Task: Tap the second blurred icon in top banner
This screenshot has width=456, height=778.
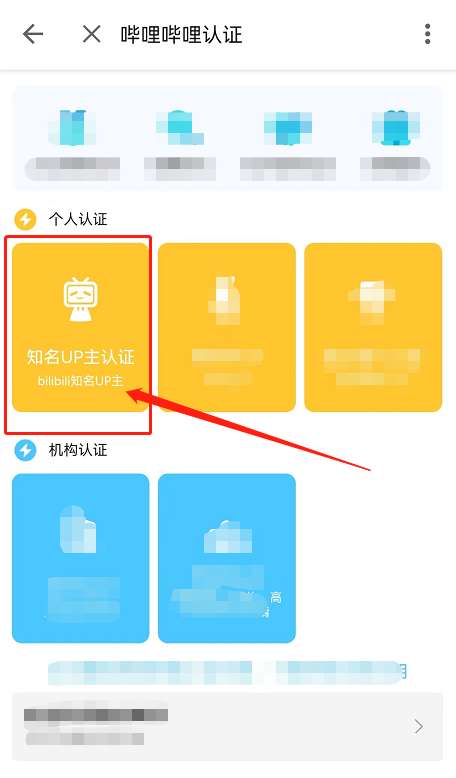Action: [180, 128]
